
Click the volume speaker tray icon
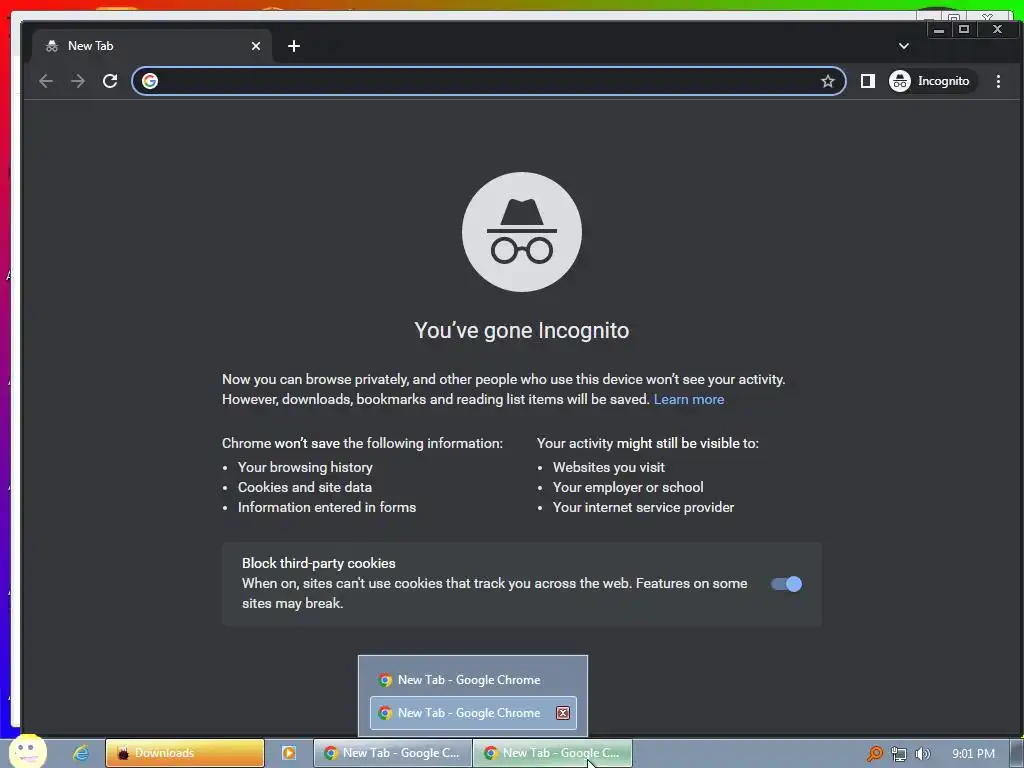pyautogui.click(x=922, y=754)
